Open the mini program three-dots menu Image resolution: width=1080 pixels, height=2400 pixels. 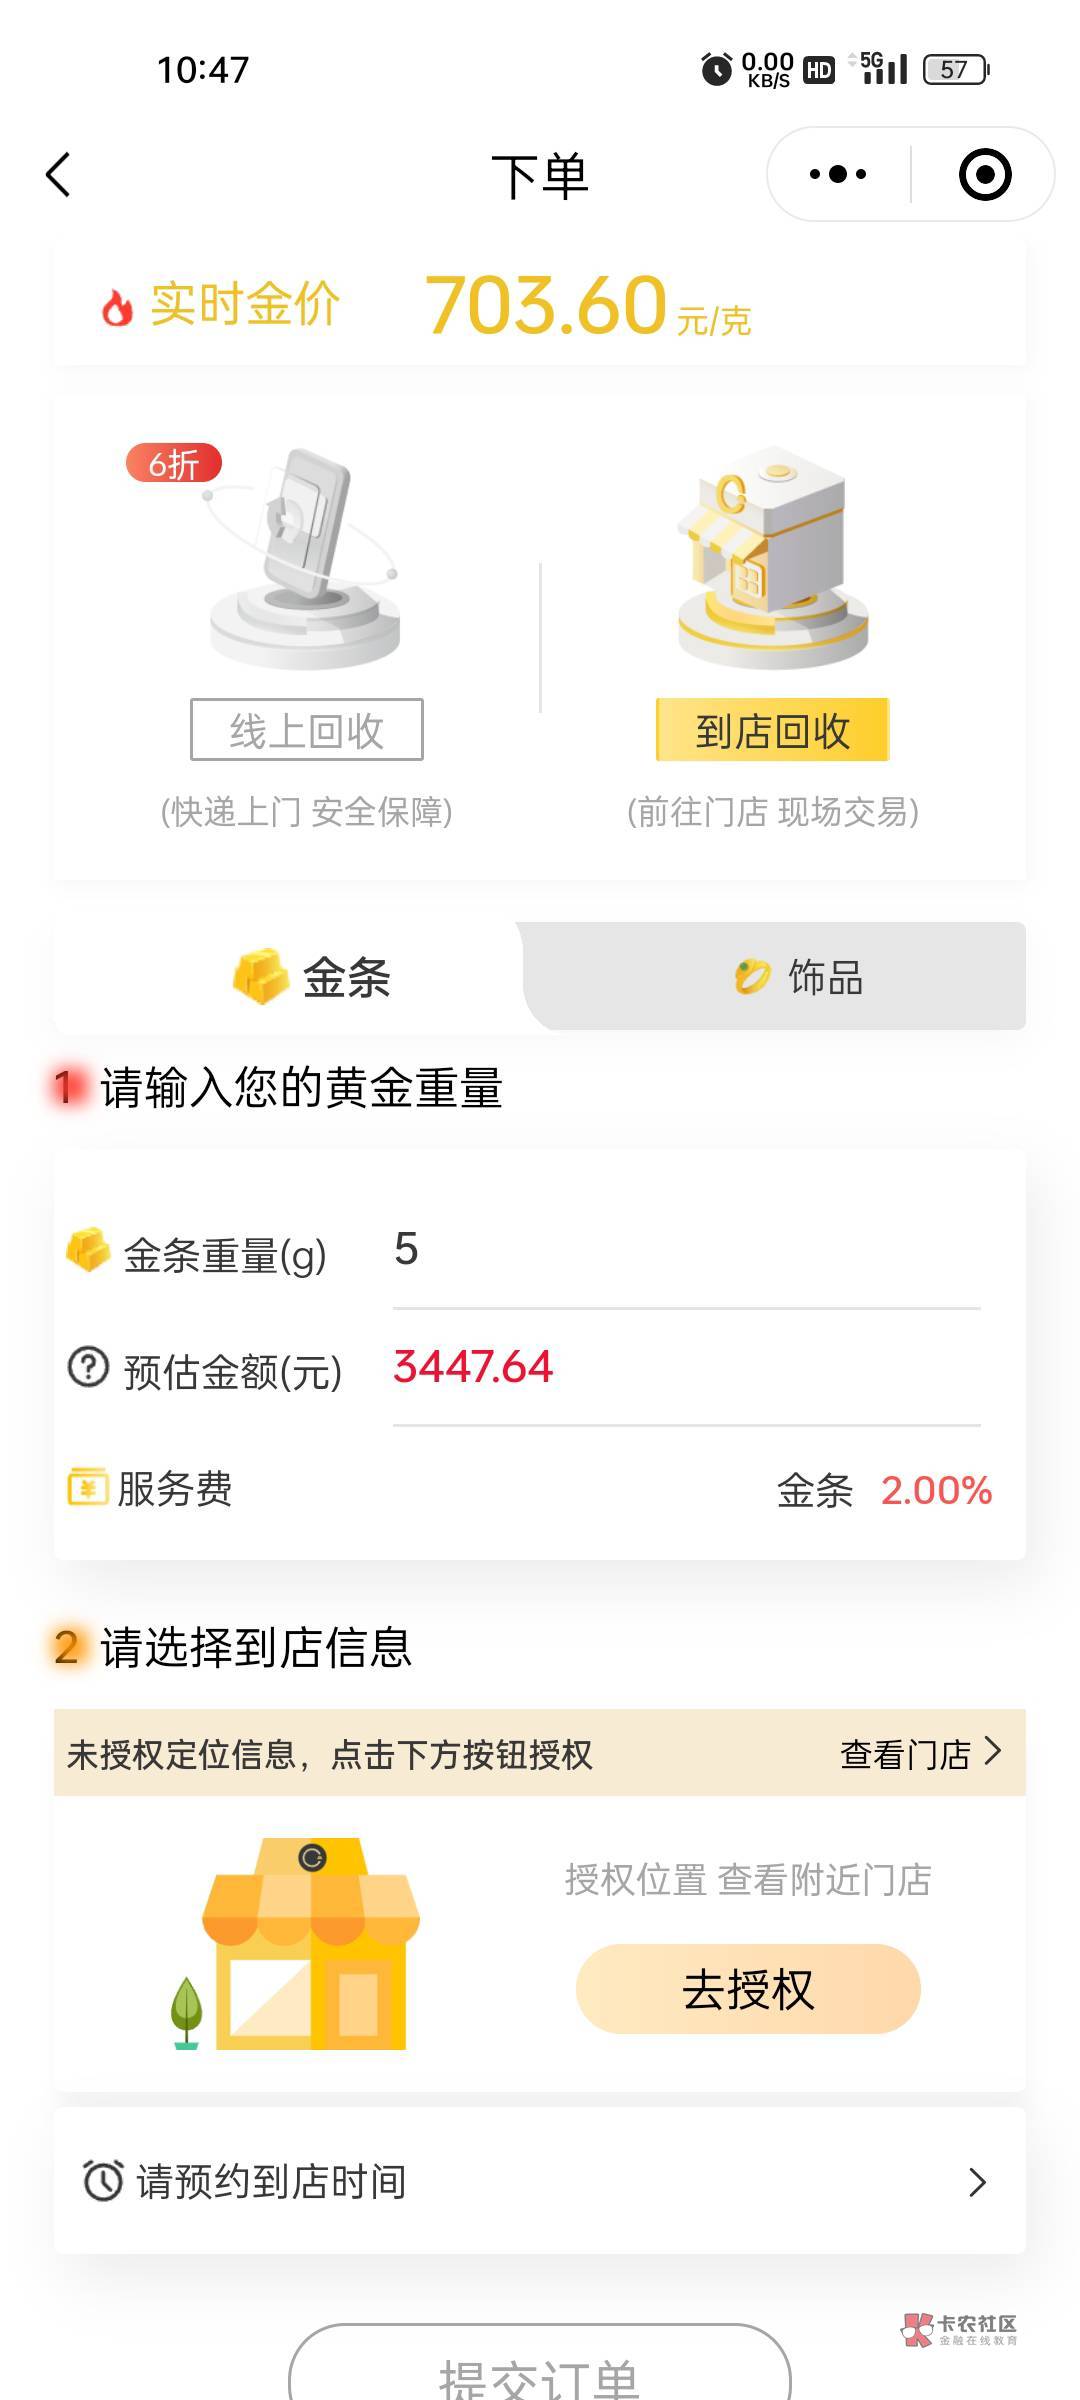(x=838, y=175)
